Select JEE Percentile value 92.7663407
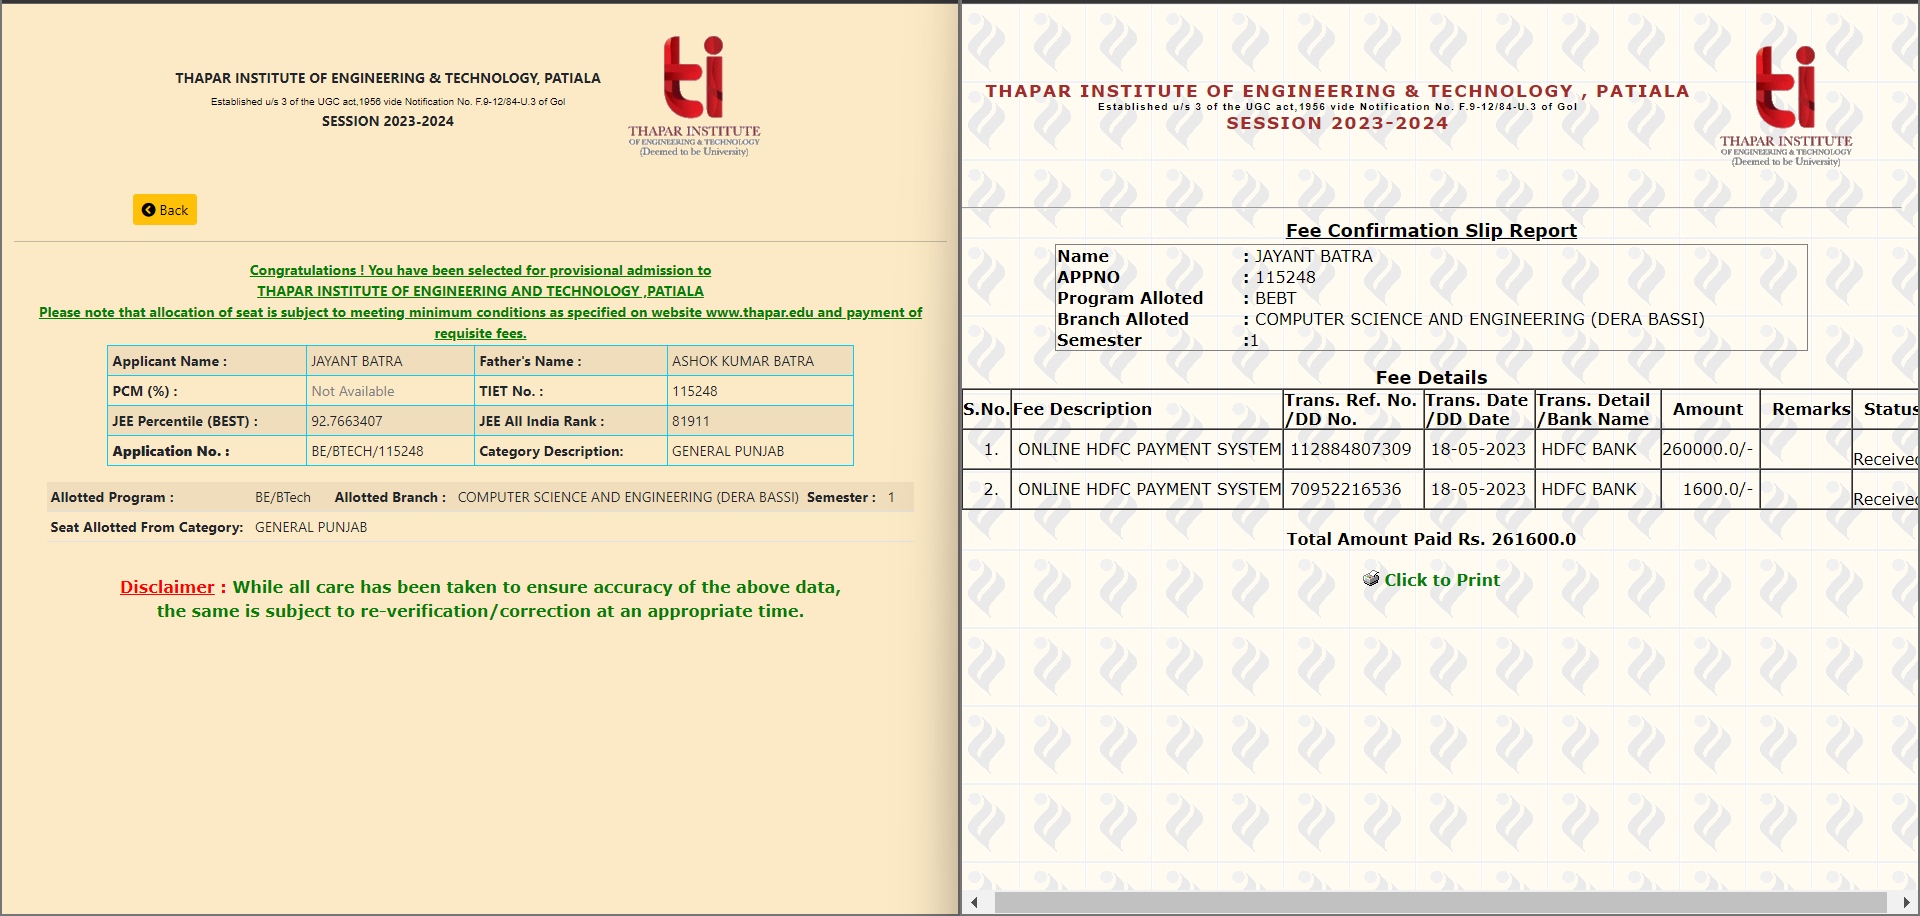The height and width of the screenshot is (916, 1920). [347, 421]
